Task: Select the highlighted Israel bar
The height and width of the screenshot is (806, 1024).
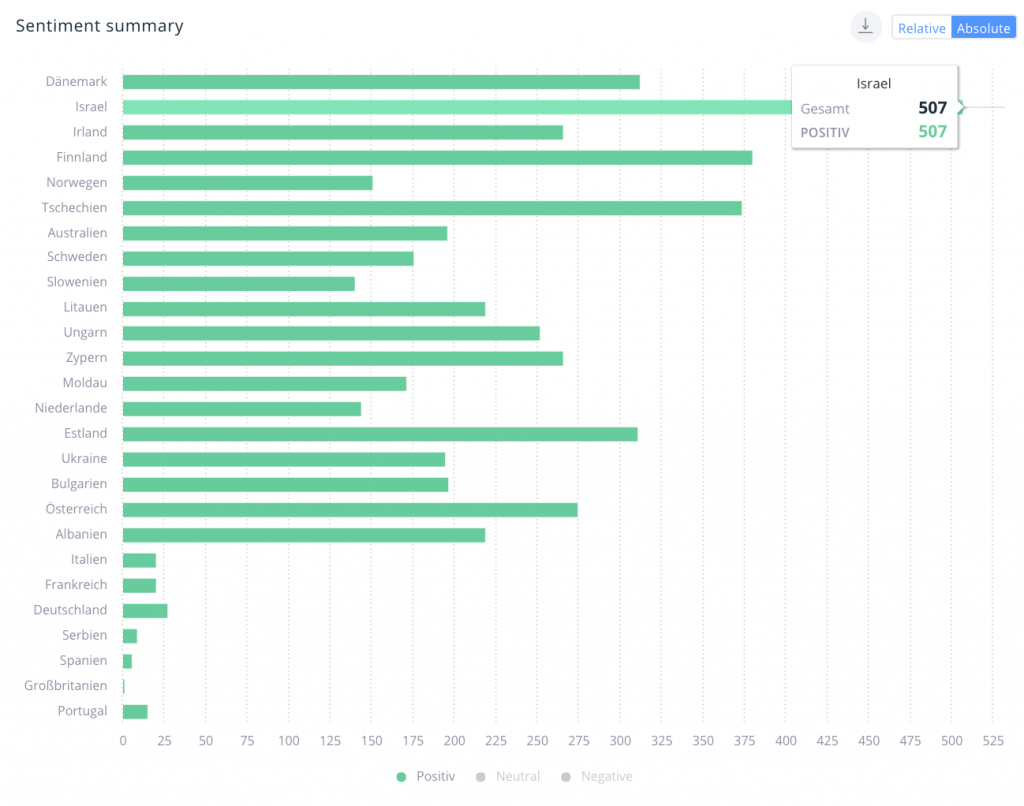Action: tap(455, 107)
